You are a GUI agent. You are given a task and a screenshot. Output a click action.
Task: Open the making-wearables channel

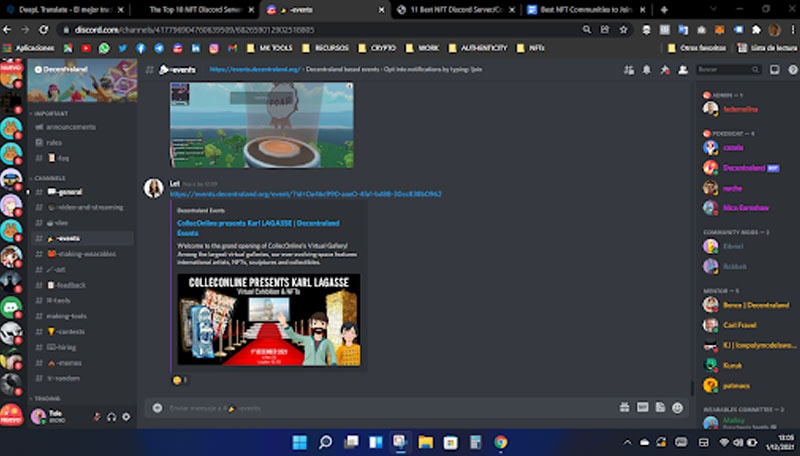click(x=82, y=254)
